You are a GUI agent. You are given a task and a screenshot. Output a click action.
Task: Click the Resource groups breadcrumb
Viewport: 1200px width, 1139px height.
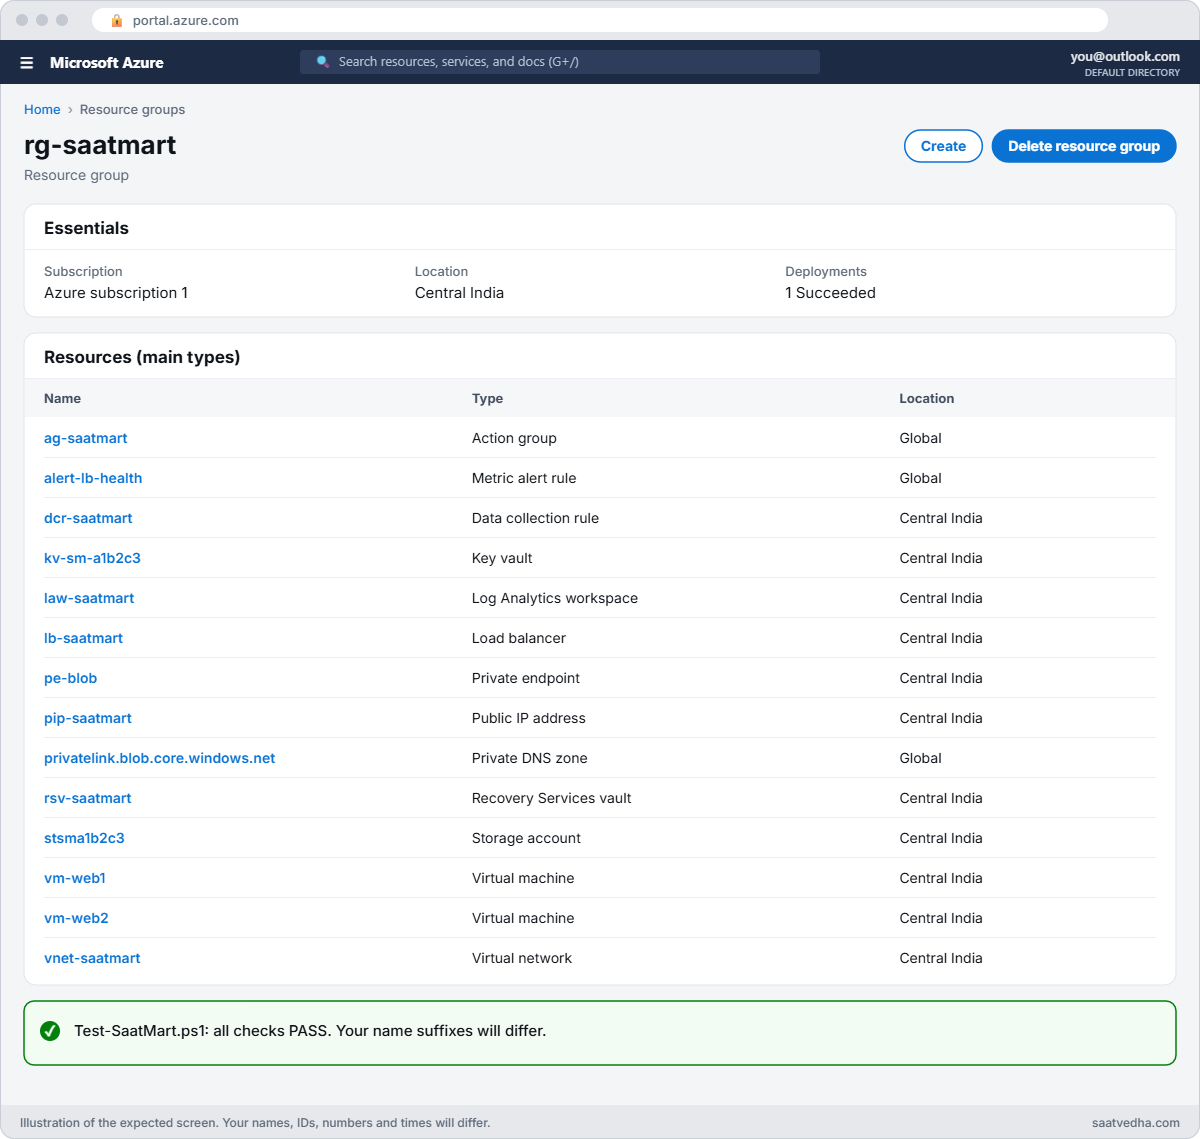pos(132,110)
